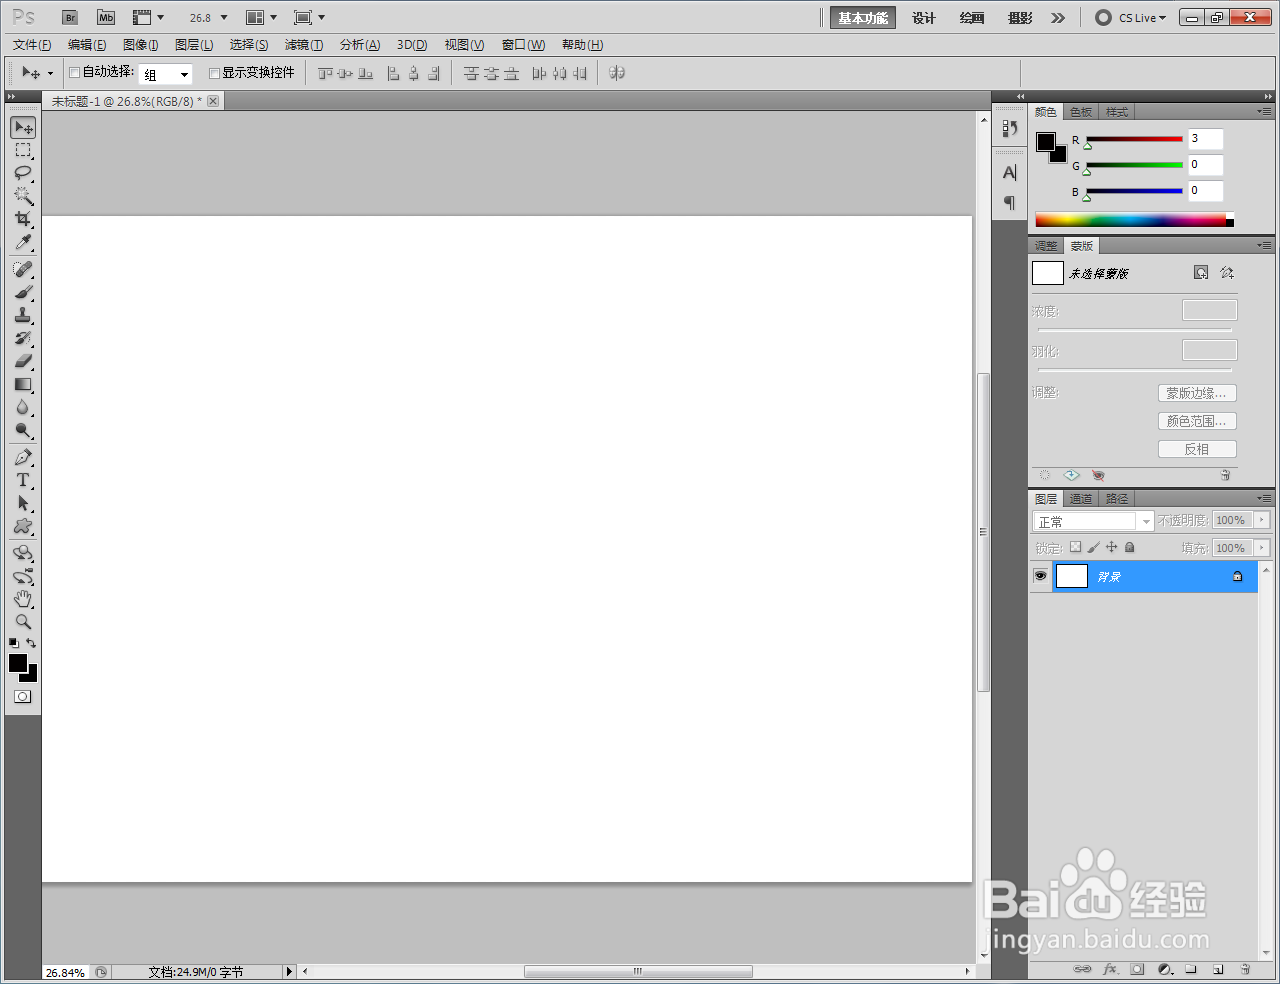
Task: Switch to Design workspace
Action: tap(923, 18)
